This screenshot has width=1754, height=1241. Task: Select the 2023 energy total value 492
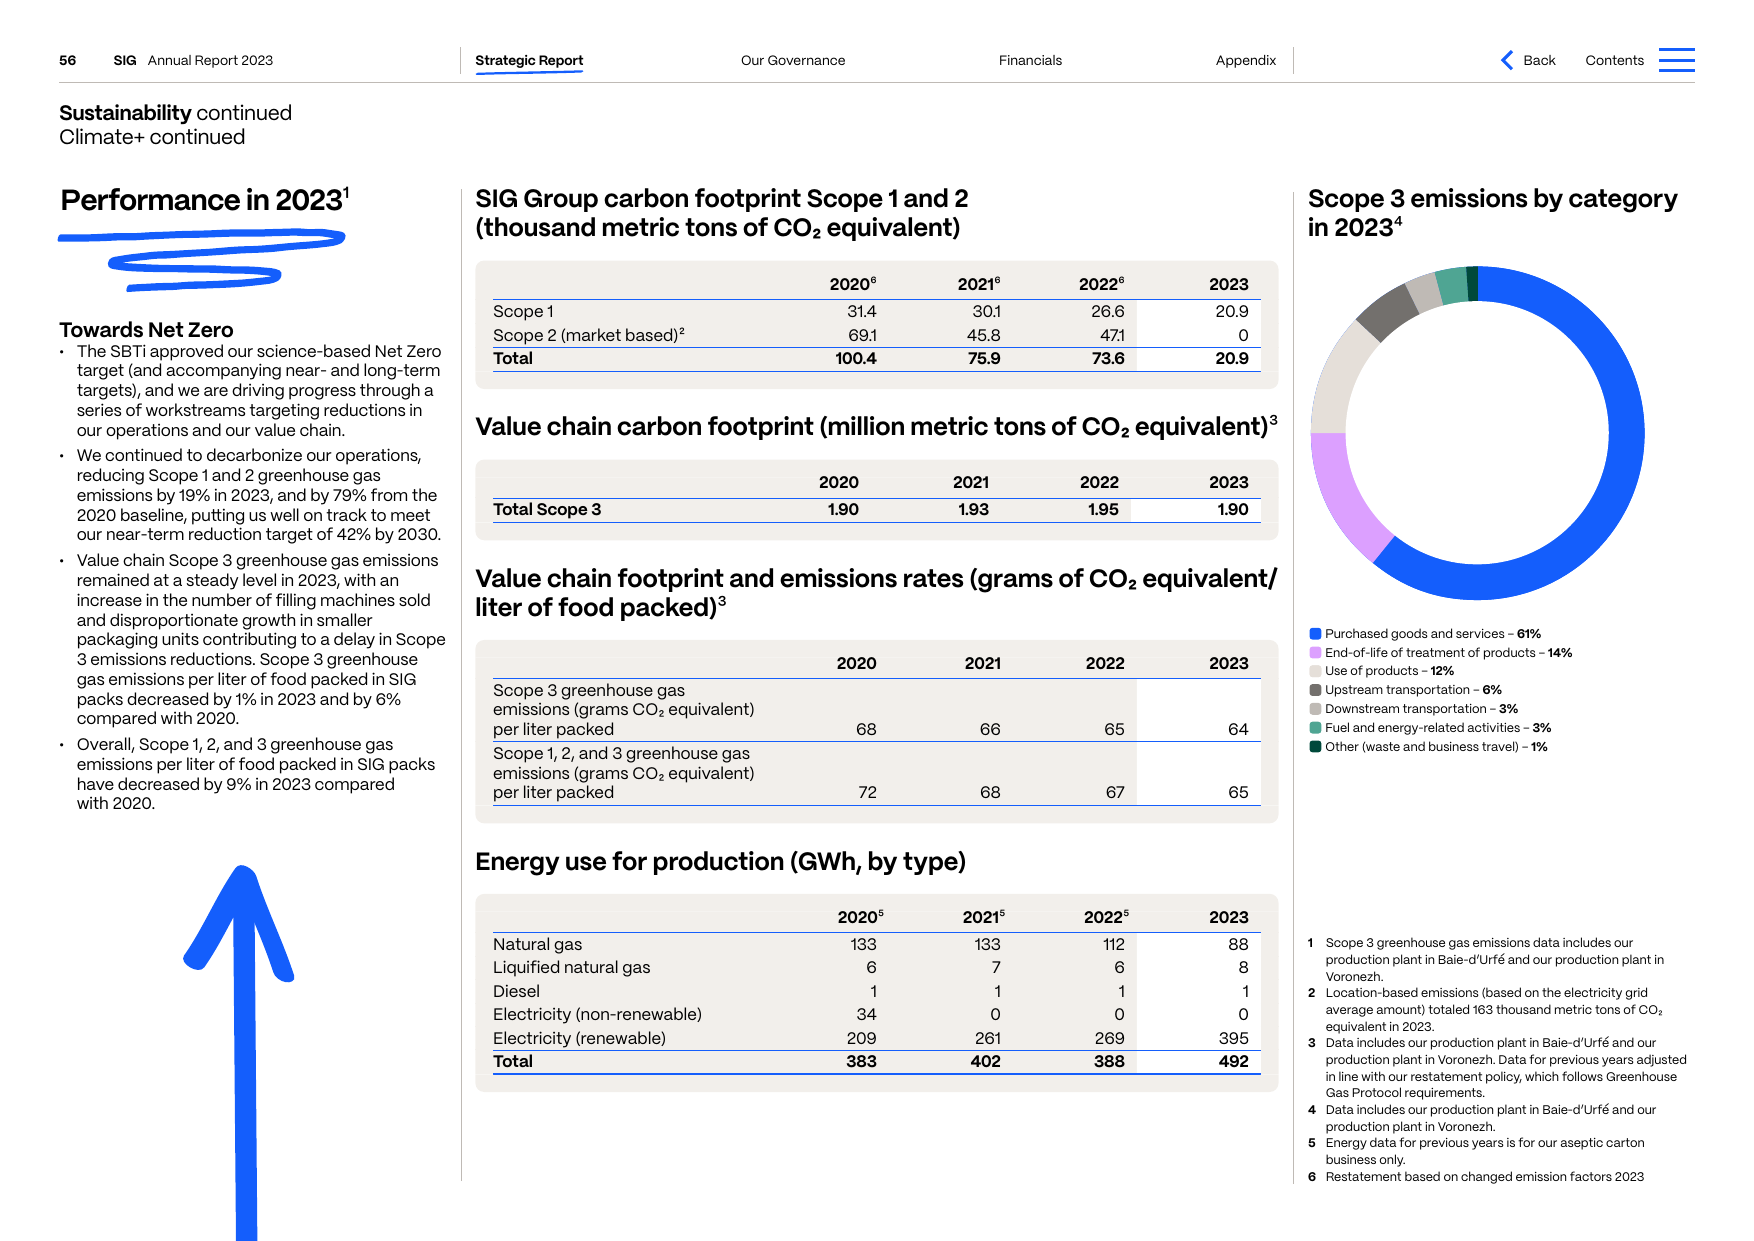(x=1233, y=1061)
